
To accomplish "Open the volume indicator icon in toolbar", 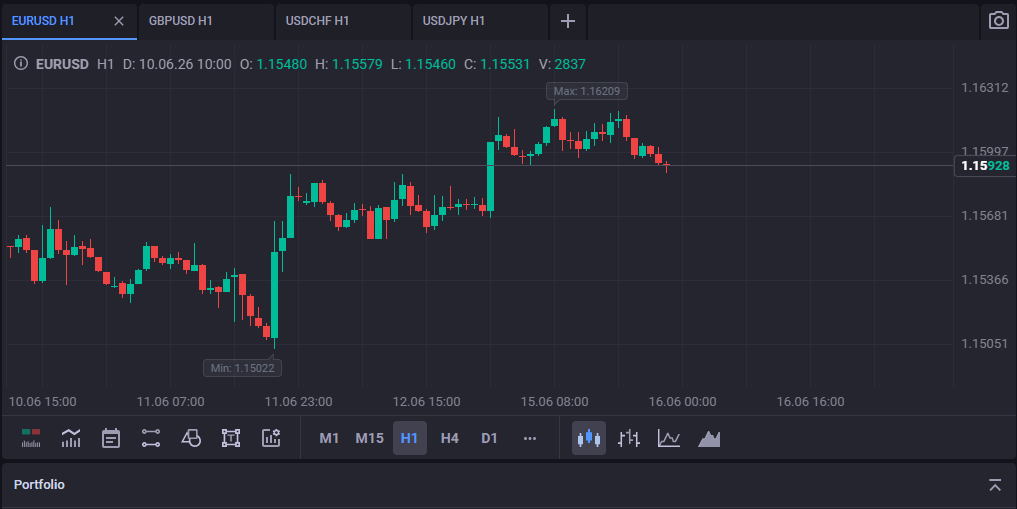I will click(30, 438).
